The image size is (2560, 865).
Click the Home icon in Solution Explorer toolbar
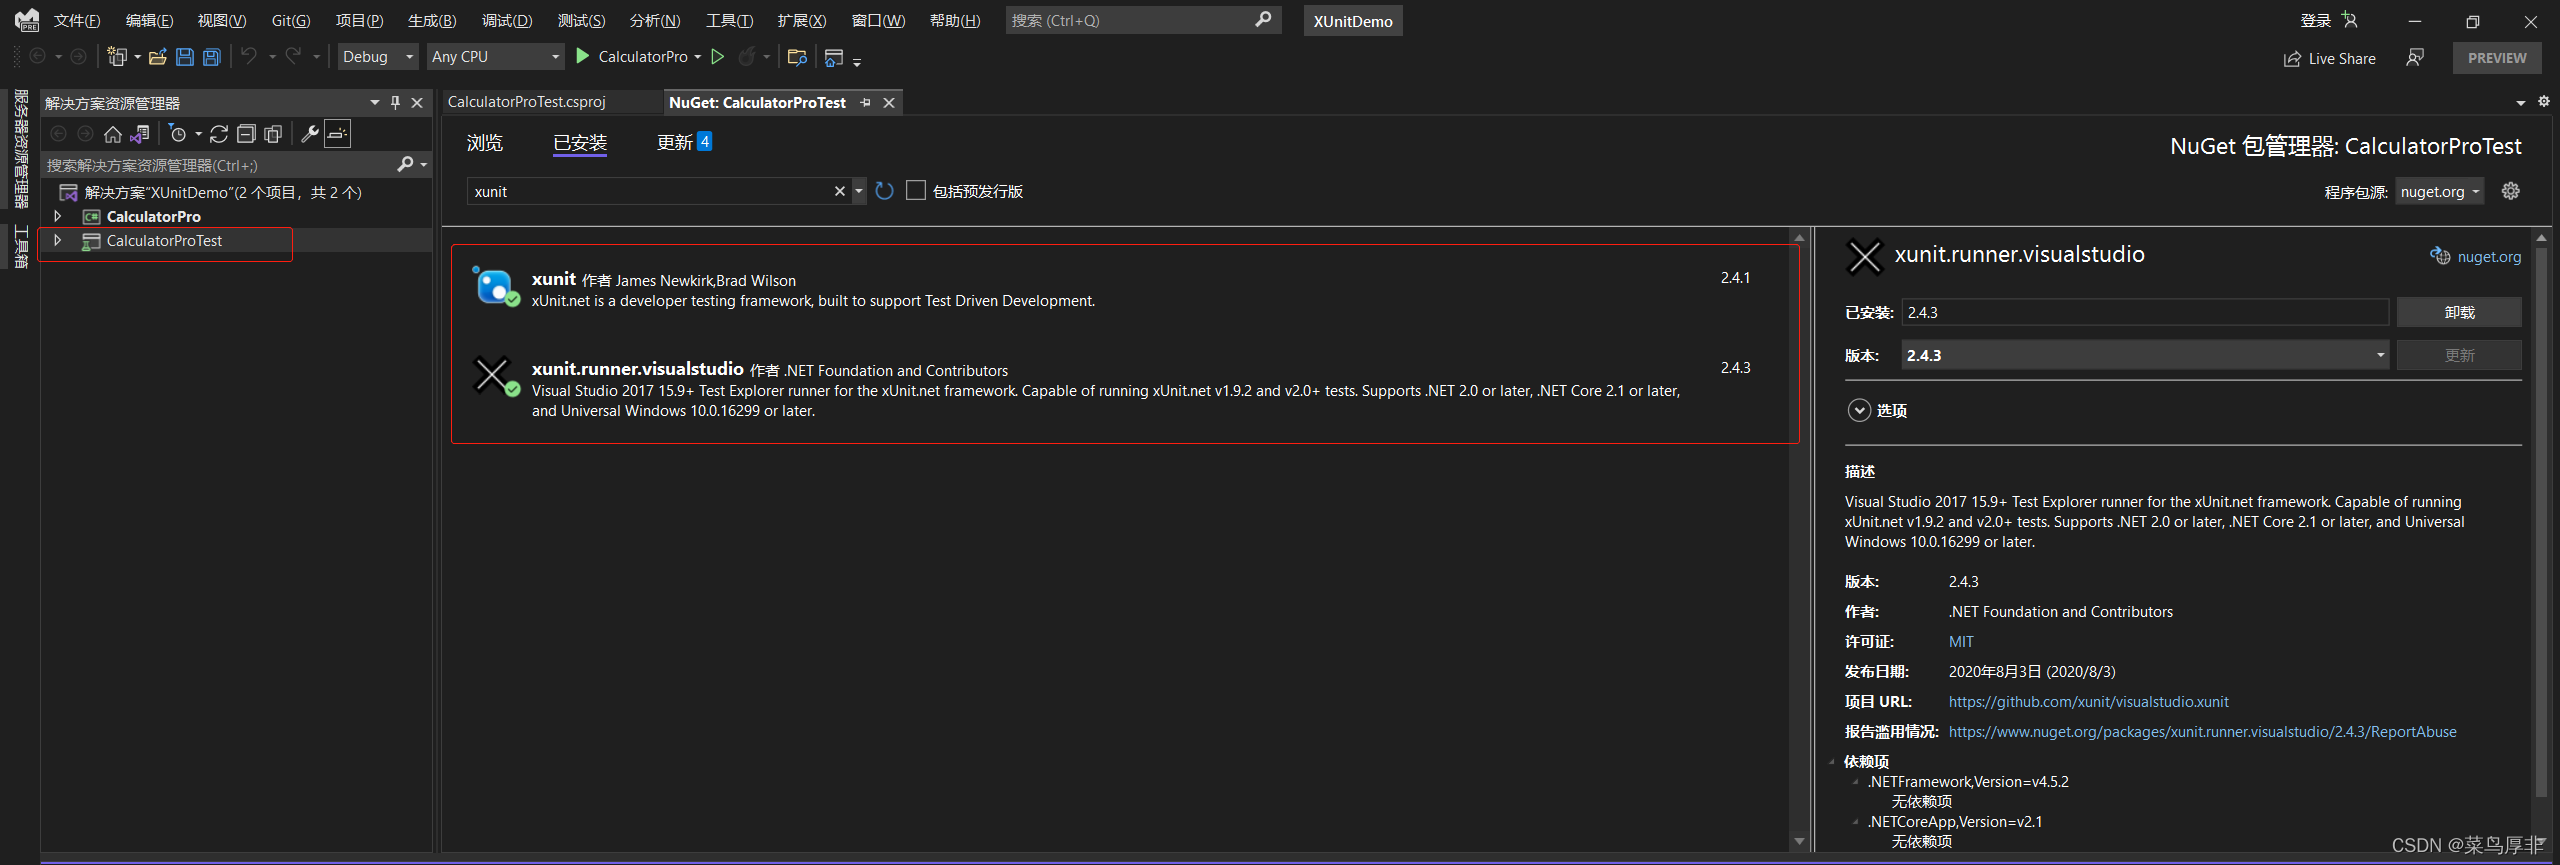(x=113, y=134)
